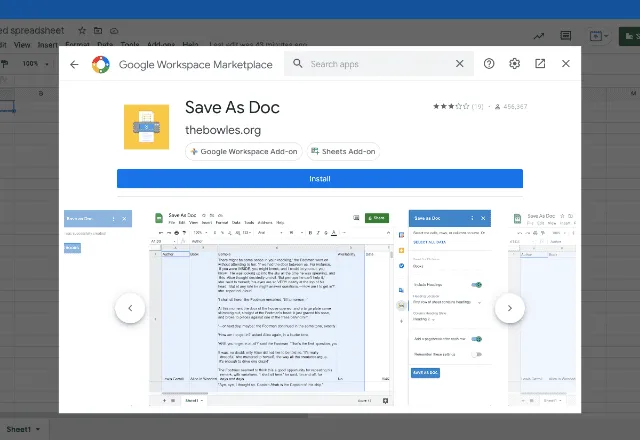Viewport: 640px width, 440px height.
Task: Open the Marketplace help icon
Action: pos(489,64)
